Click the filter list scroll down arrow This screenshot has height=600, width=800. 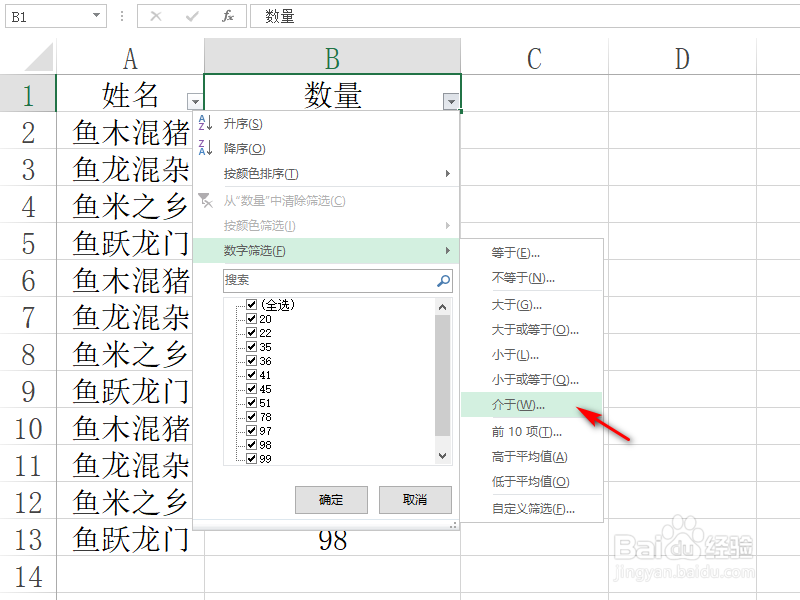click(442, 456)
